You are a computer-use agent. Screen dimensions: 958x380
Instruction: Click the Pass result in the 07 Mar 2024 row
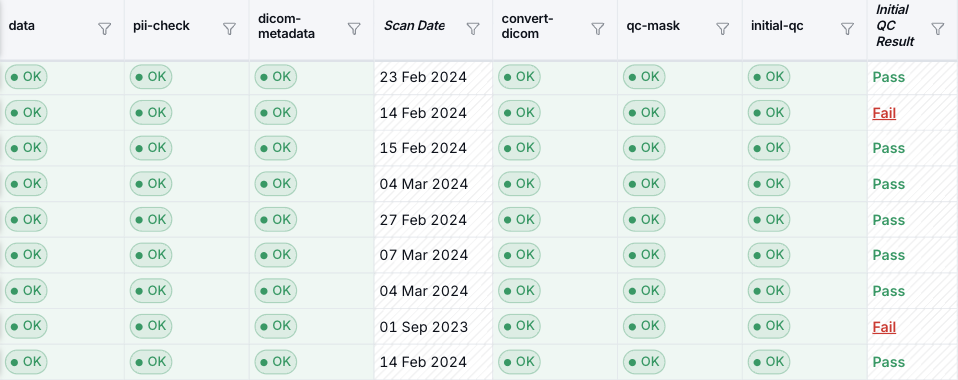[x=888, y=255]
